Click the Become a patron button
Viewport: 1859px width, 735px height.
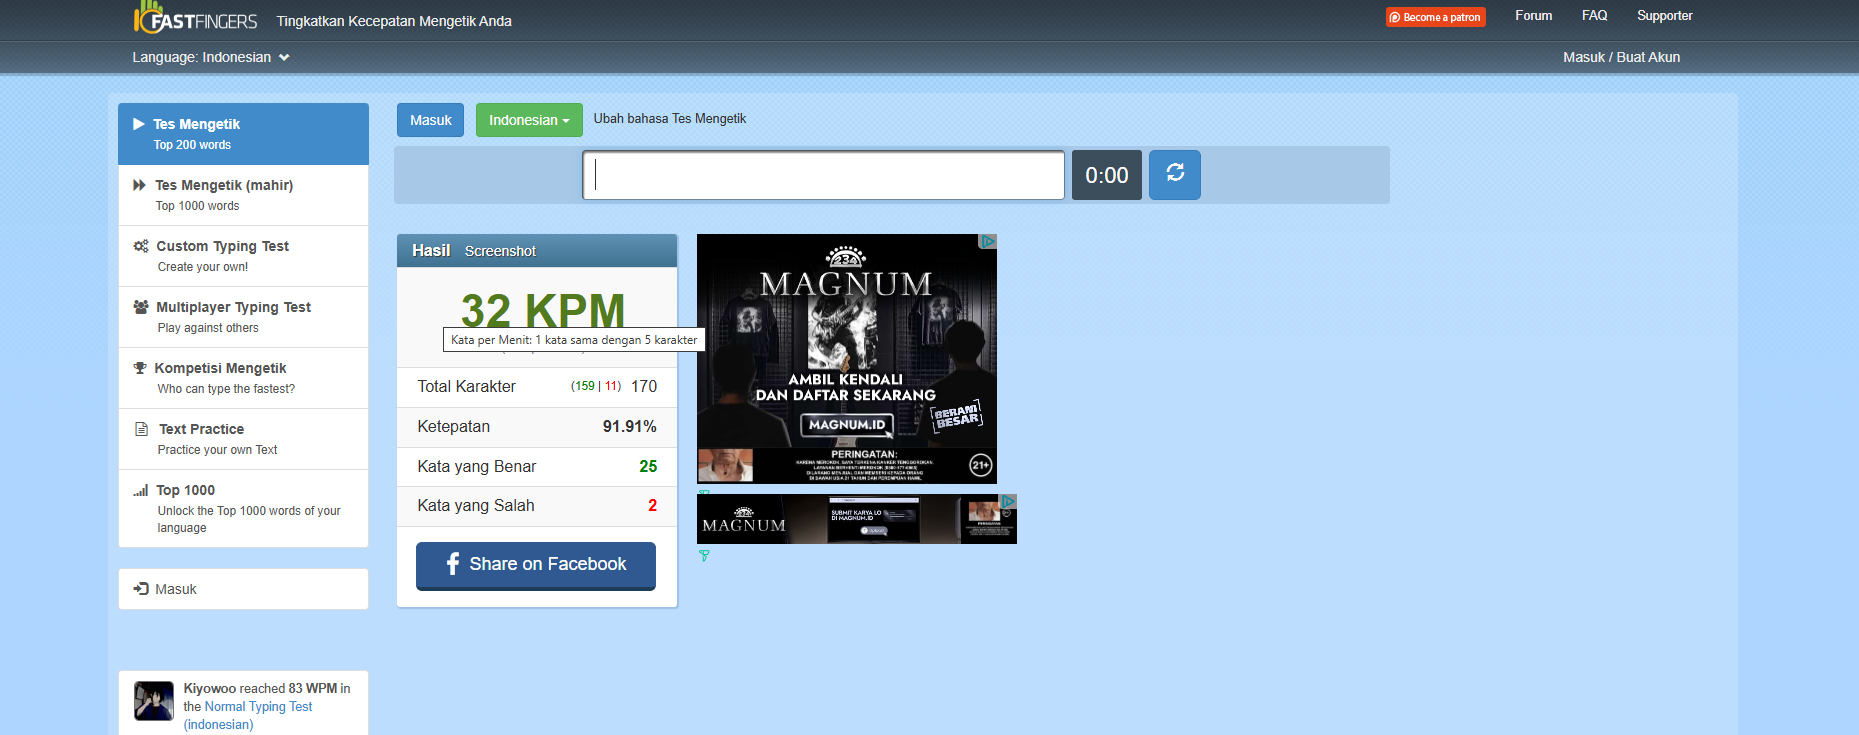[1436, 17]
